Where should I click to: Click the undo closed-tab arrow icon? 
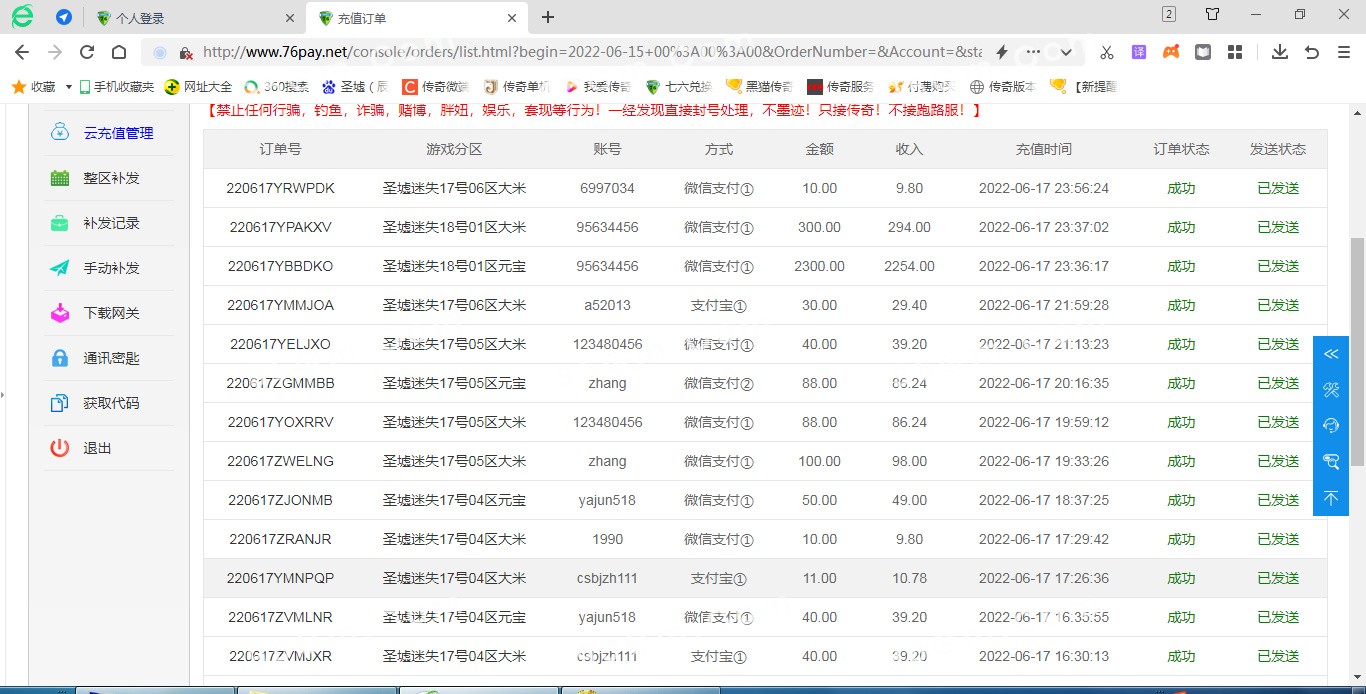pyautogui.click(x=1312, y=52)
